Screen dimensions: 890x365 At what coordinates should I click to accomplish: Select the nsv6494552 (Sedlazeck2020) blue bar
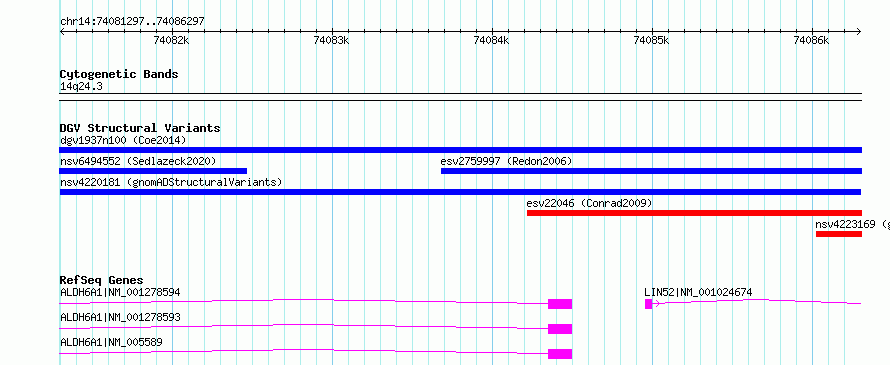(153, 171)
